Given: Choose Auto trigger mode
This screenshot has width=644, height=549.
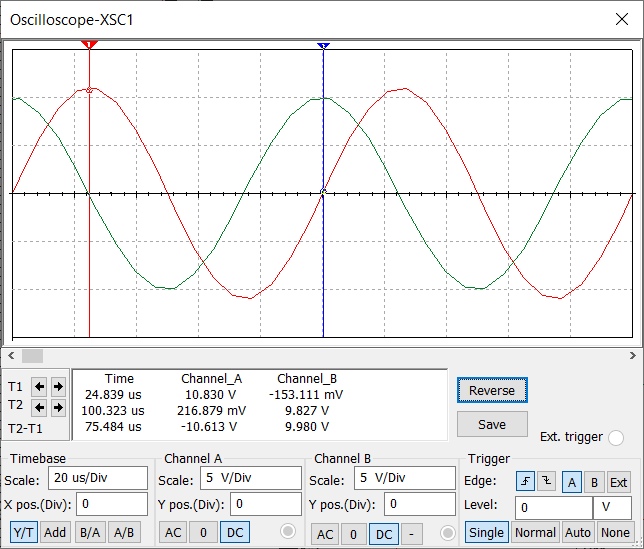Looking at the screenshot, I should pos(577,533).
